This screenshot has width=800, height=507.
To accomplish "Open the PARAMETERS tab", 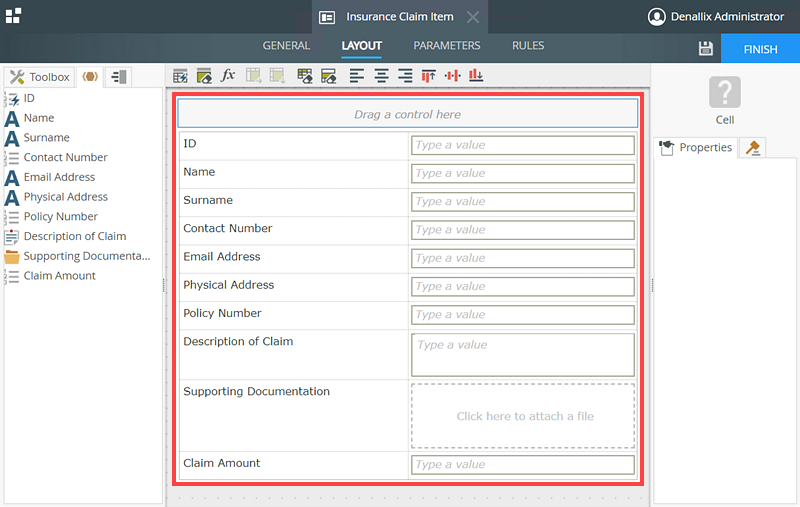I will tap(446, 46).
